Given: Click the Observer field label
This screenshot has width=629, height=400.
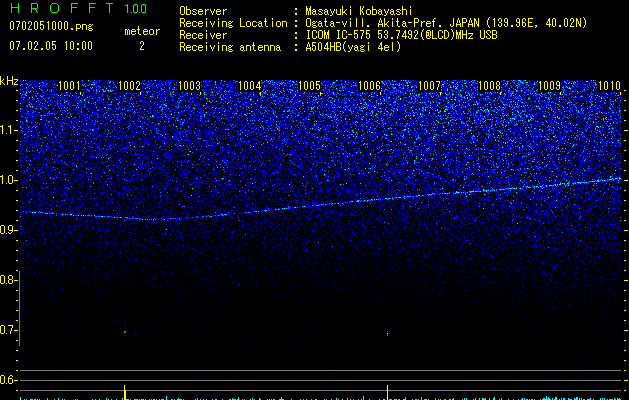Looking at the screenshot, I should [203, 11].
